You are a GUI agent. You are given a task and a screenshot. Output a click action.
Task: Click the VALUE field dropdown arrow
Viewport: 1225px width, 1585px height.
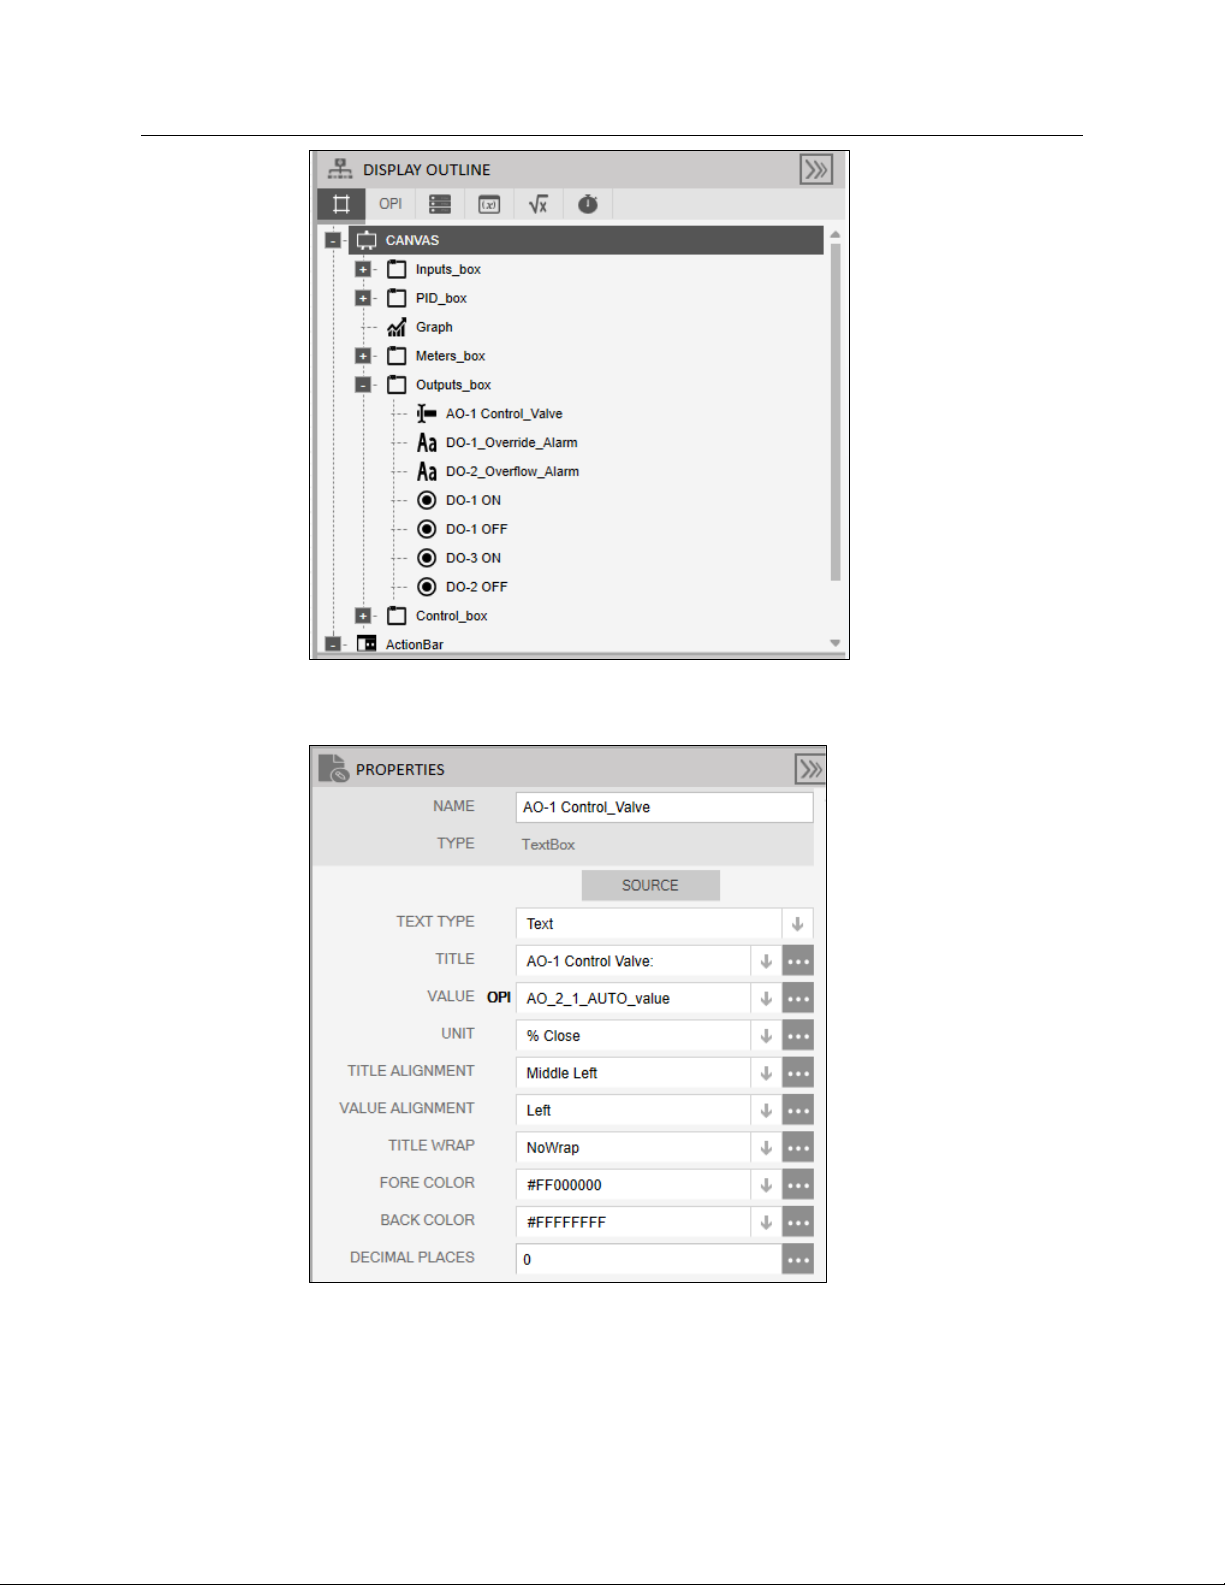tap(766, 998)
